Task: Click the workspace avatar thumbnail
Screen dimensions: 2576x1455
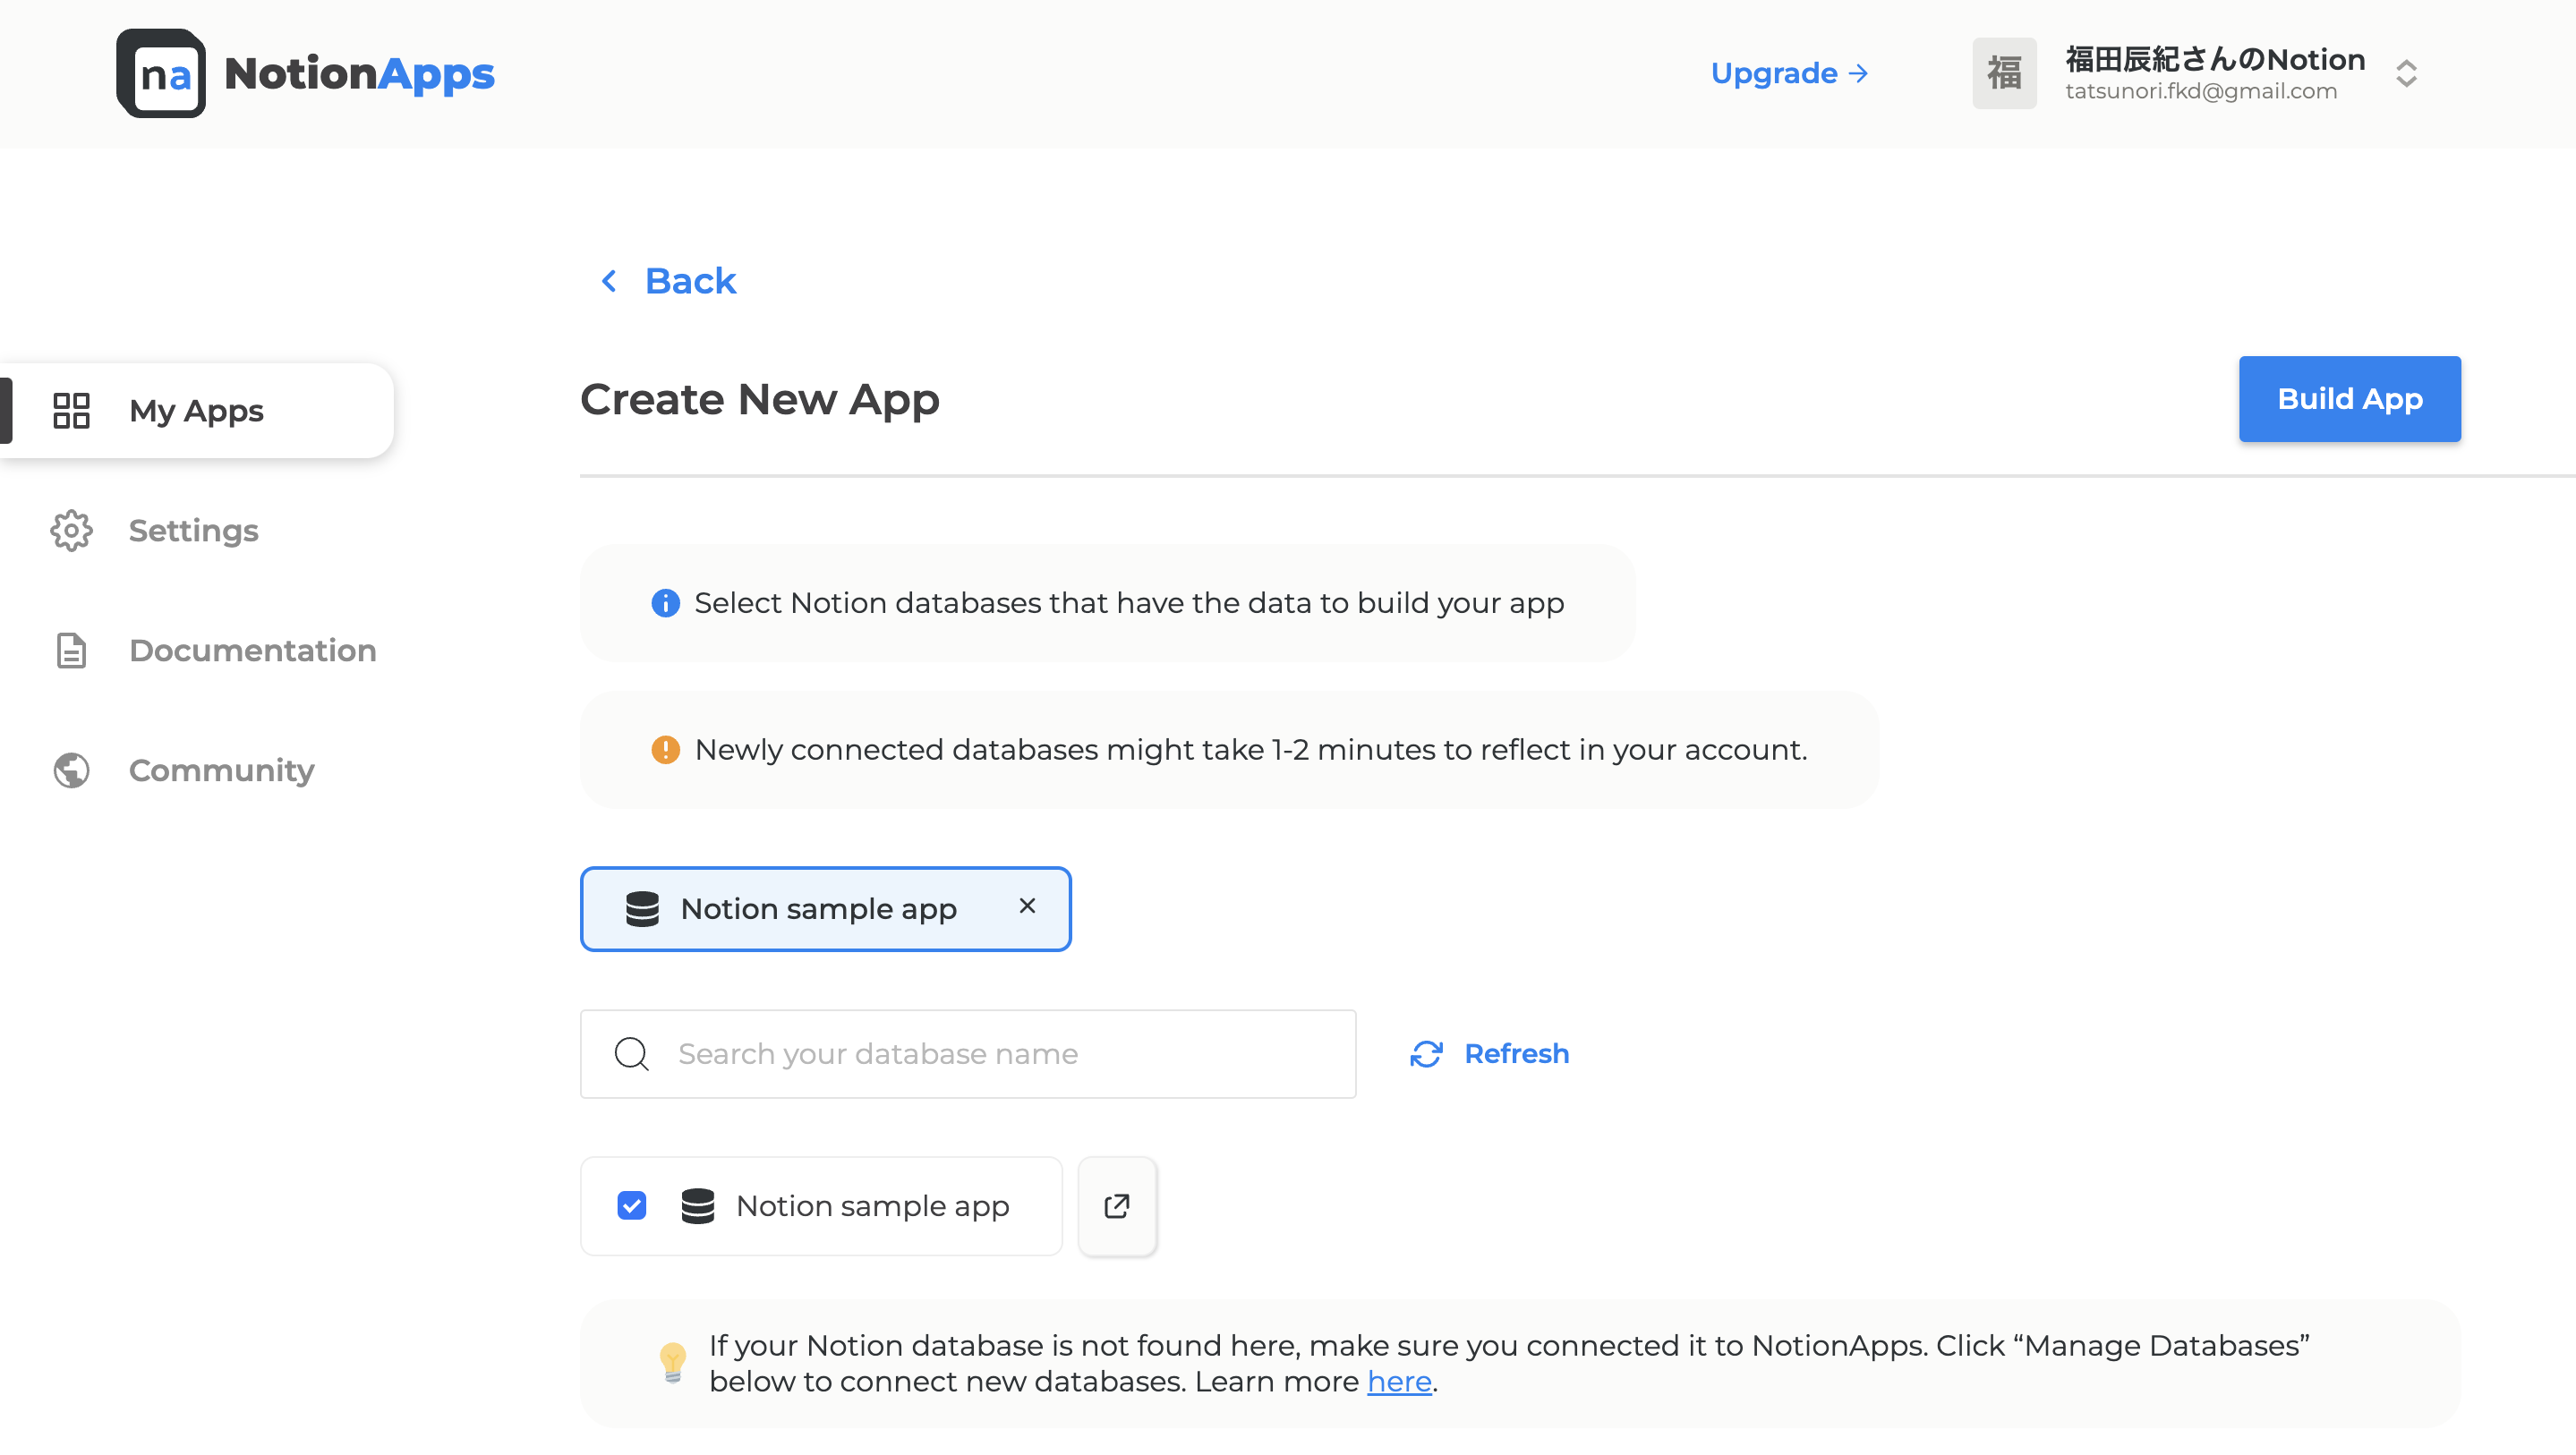Action: (x=2004, y=73)
